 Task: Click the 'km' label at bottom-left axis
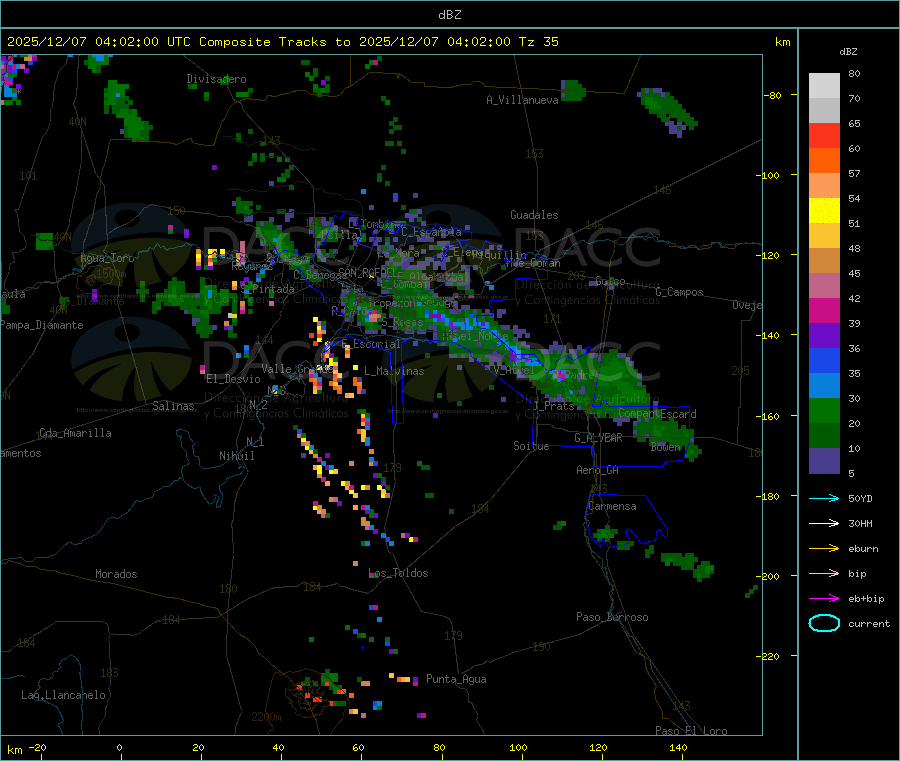tap(14, 750)
